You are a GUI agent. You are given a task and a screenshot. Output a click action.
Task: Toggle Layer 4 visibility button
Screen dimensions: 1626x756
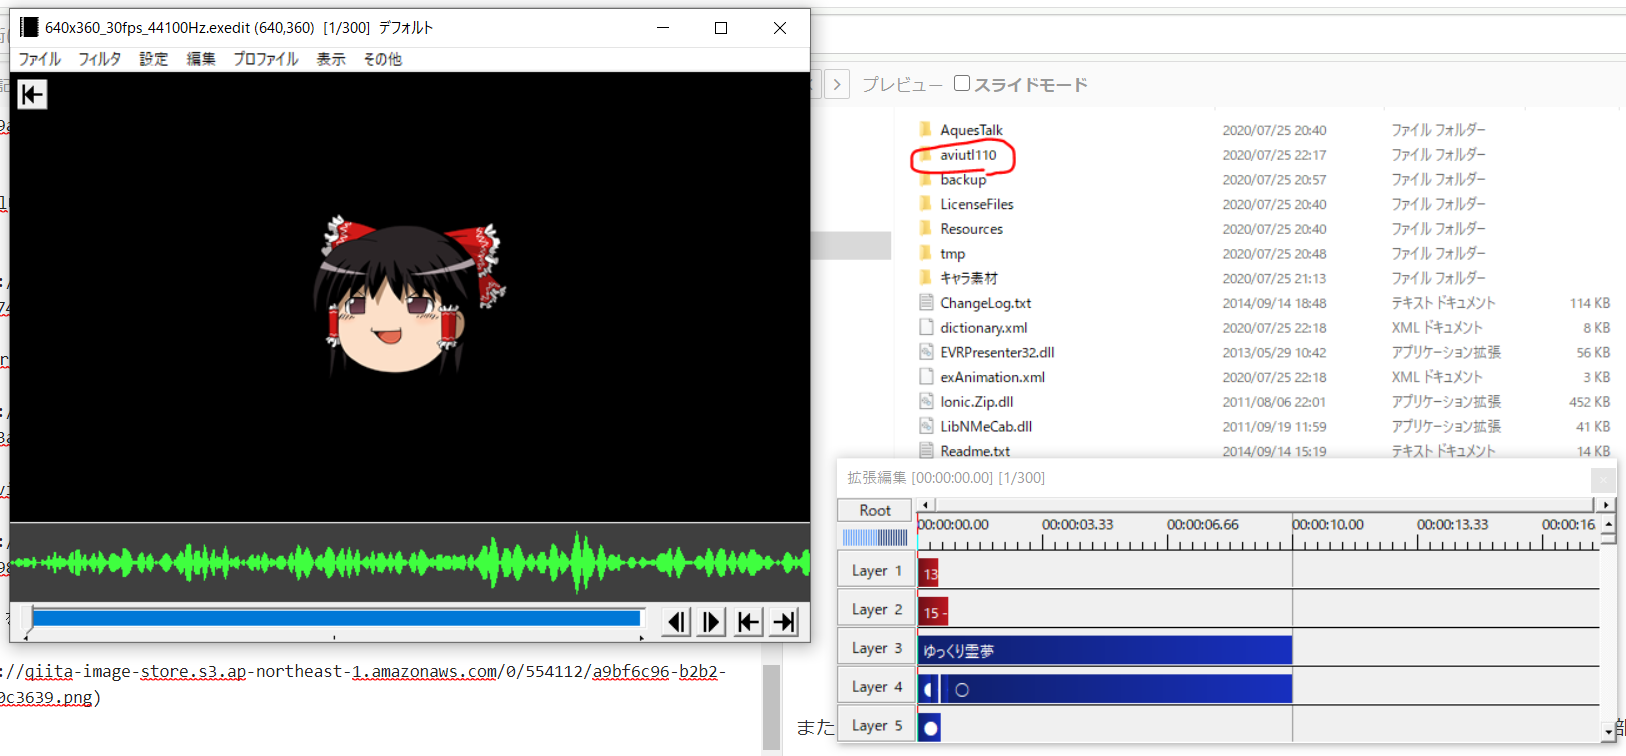[x=875, y=687]
